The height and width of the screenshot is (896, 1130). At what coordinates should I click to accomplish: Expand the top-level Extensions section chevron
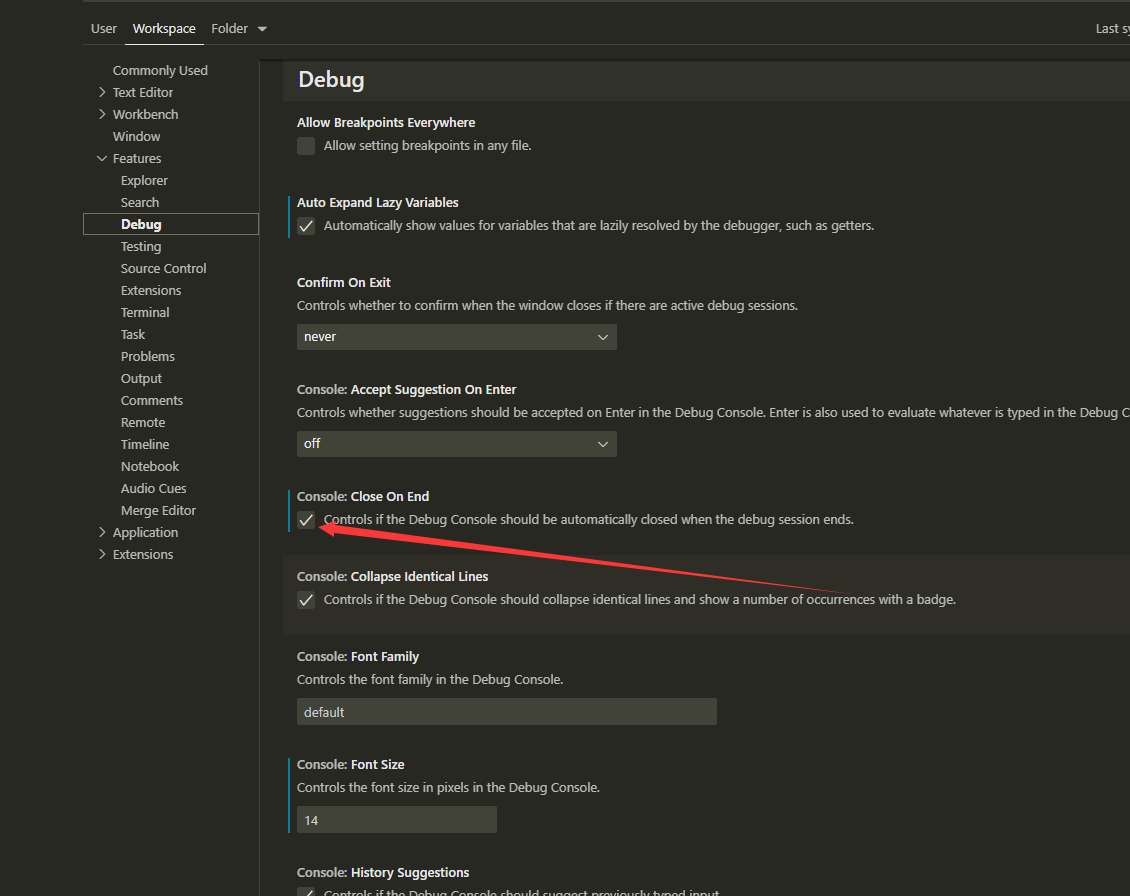coord(102,554)
